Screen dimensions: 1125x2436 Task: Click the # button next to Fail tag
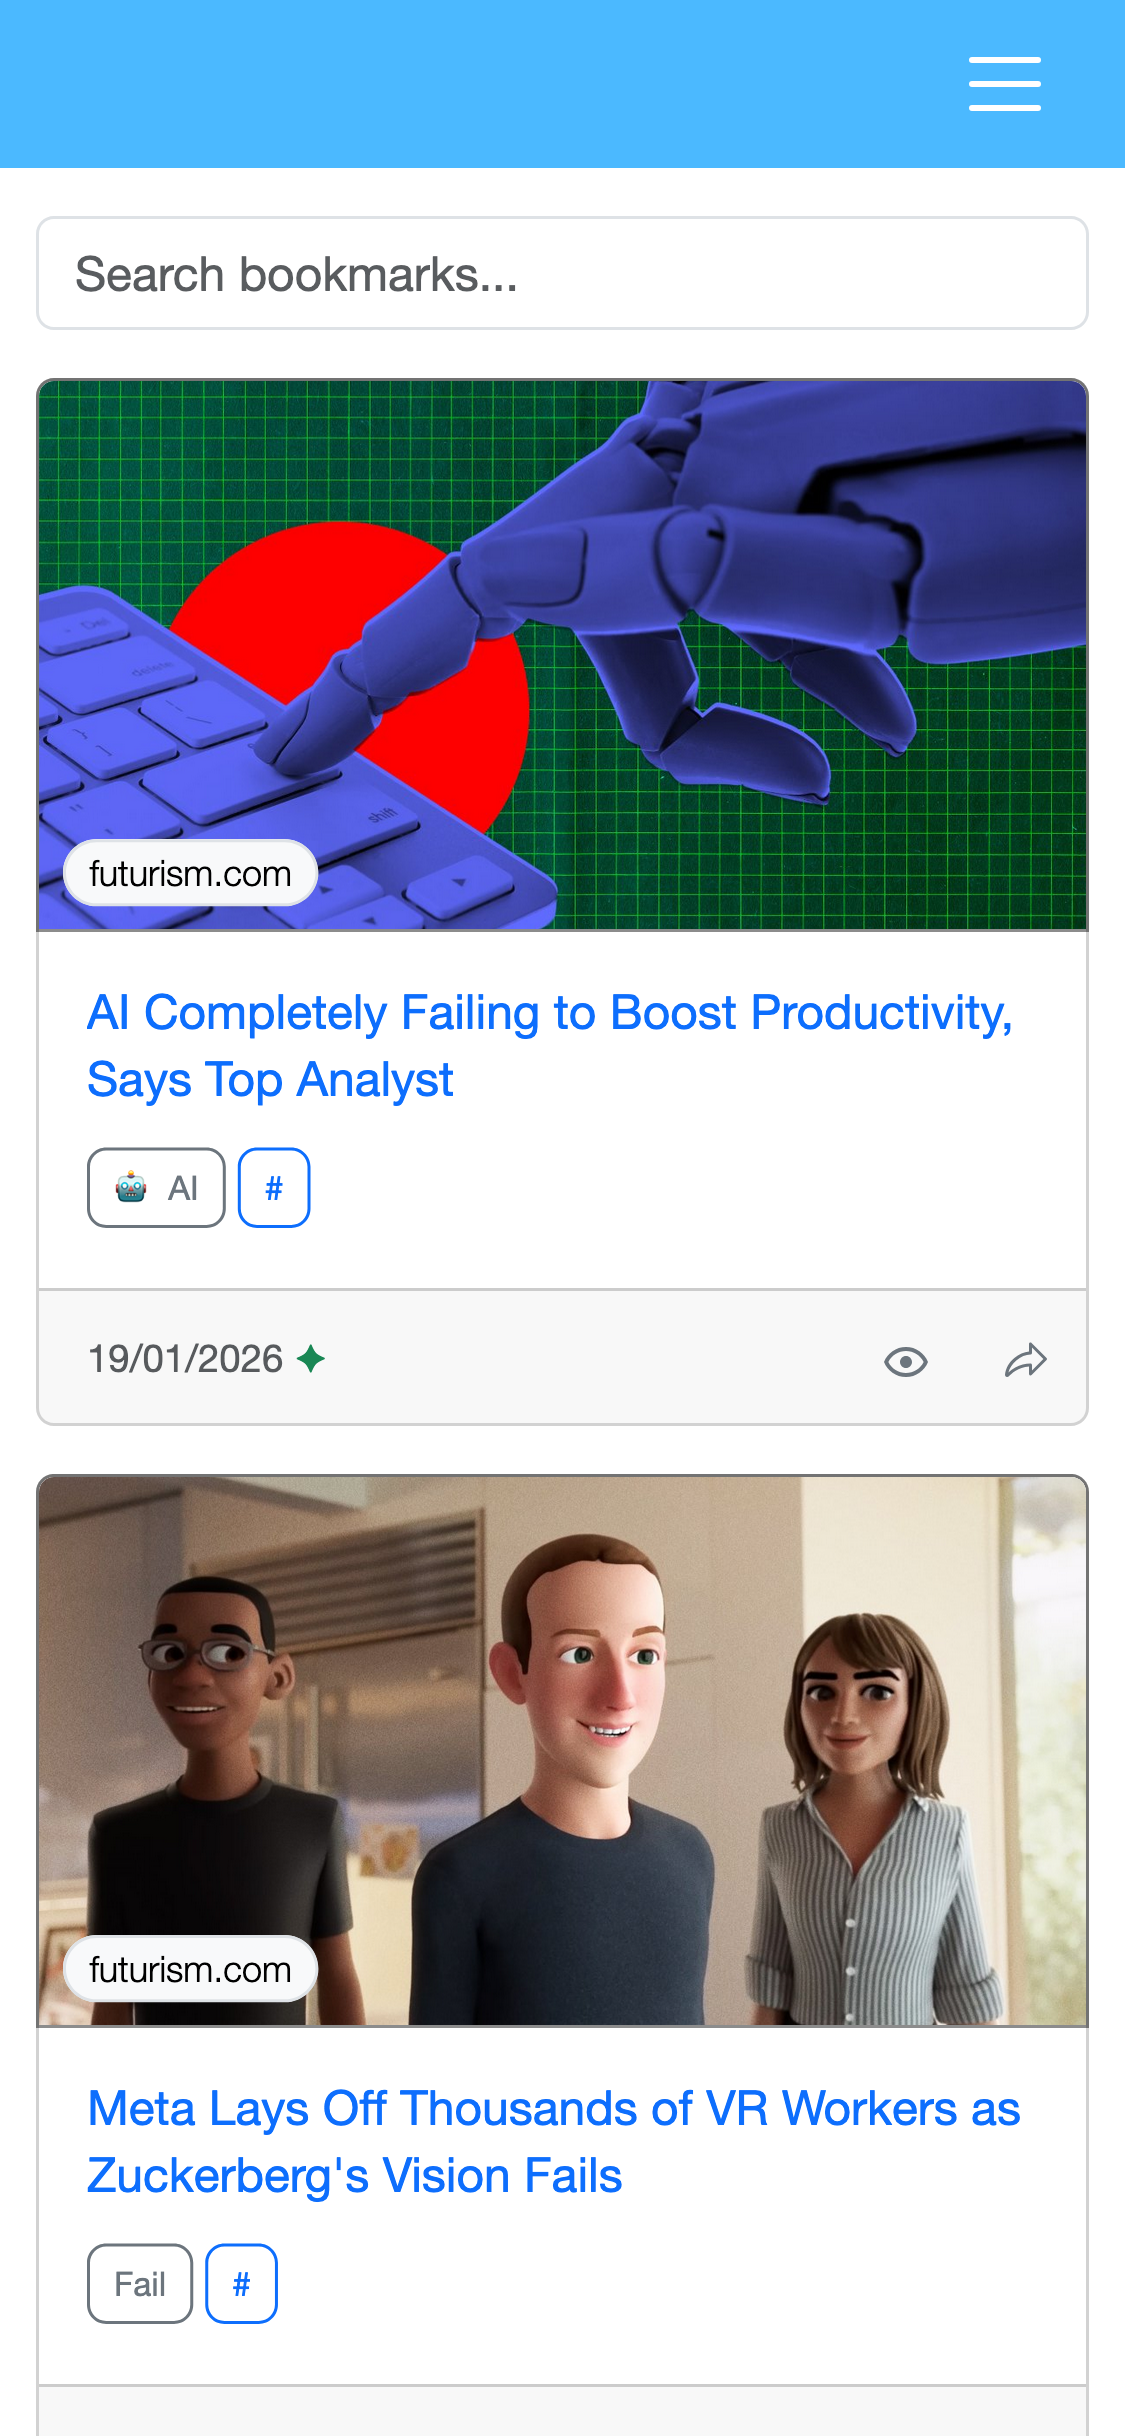point(241,2284)
